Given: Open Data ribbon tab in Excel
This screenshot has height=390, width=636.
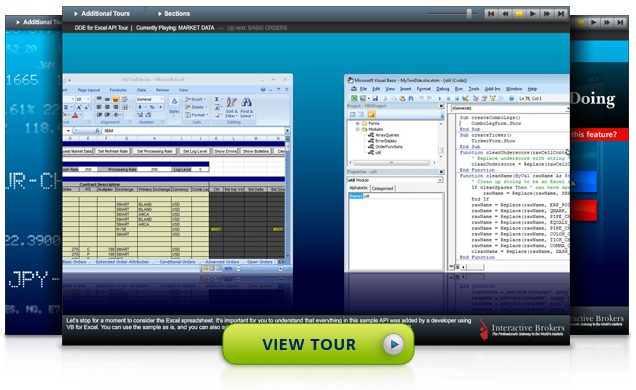Looking at the screenshot, I should (141, 90).
